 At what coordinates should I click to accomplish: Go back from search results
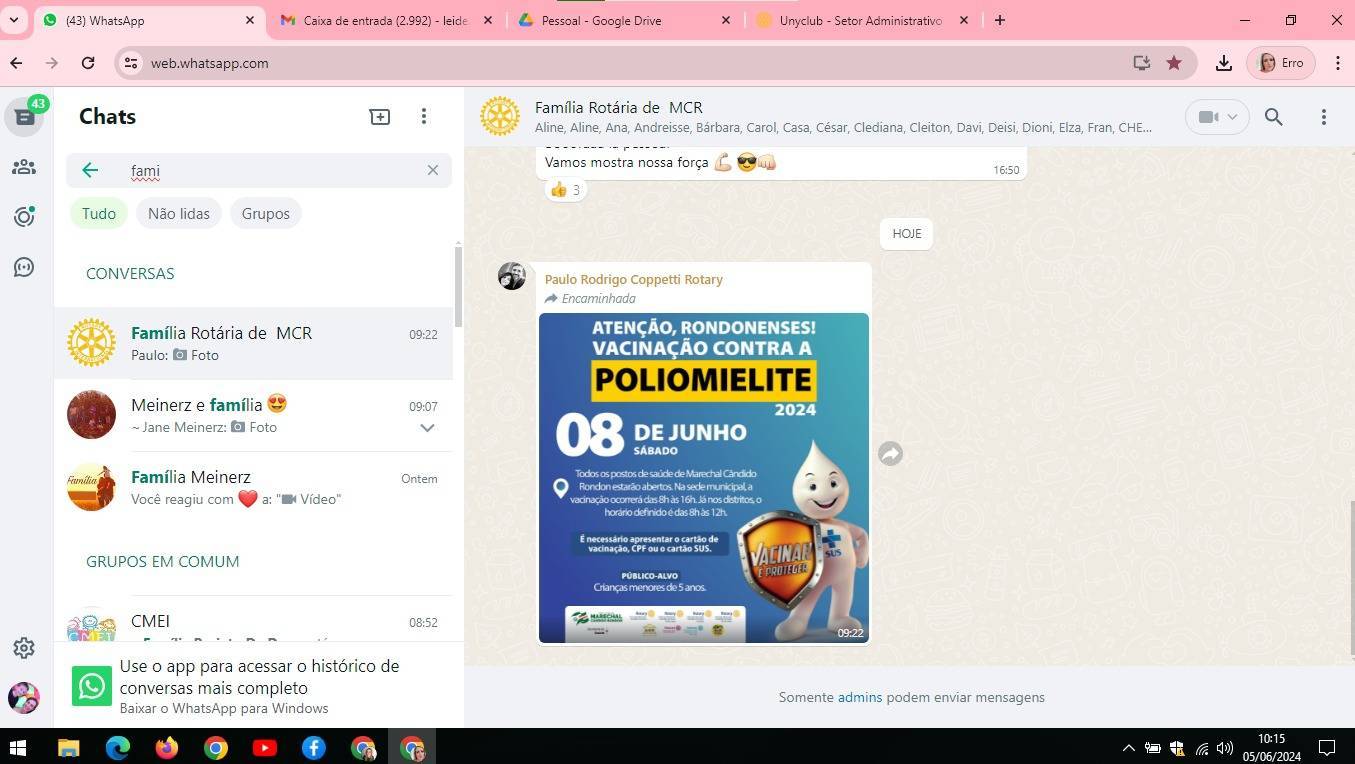(90, 170)
